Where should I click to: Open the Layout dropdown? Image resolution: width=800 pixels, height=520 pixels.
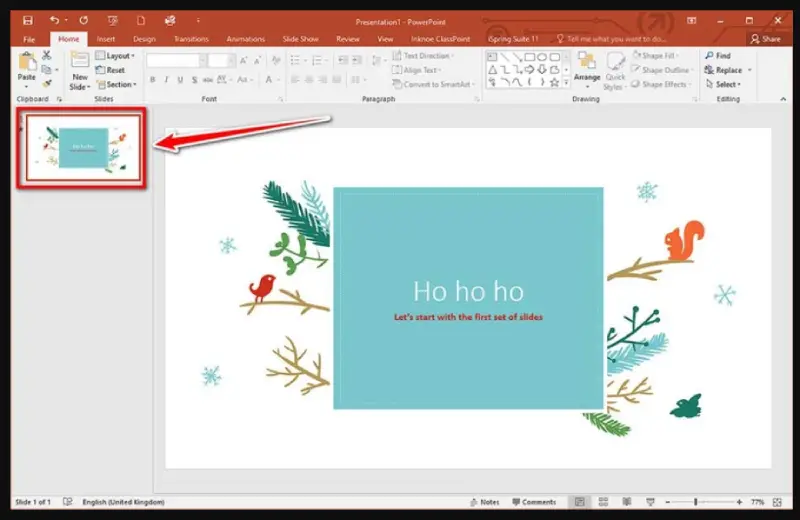point(115,56)
